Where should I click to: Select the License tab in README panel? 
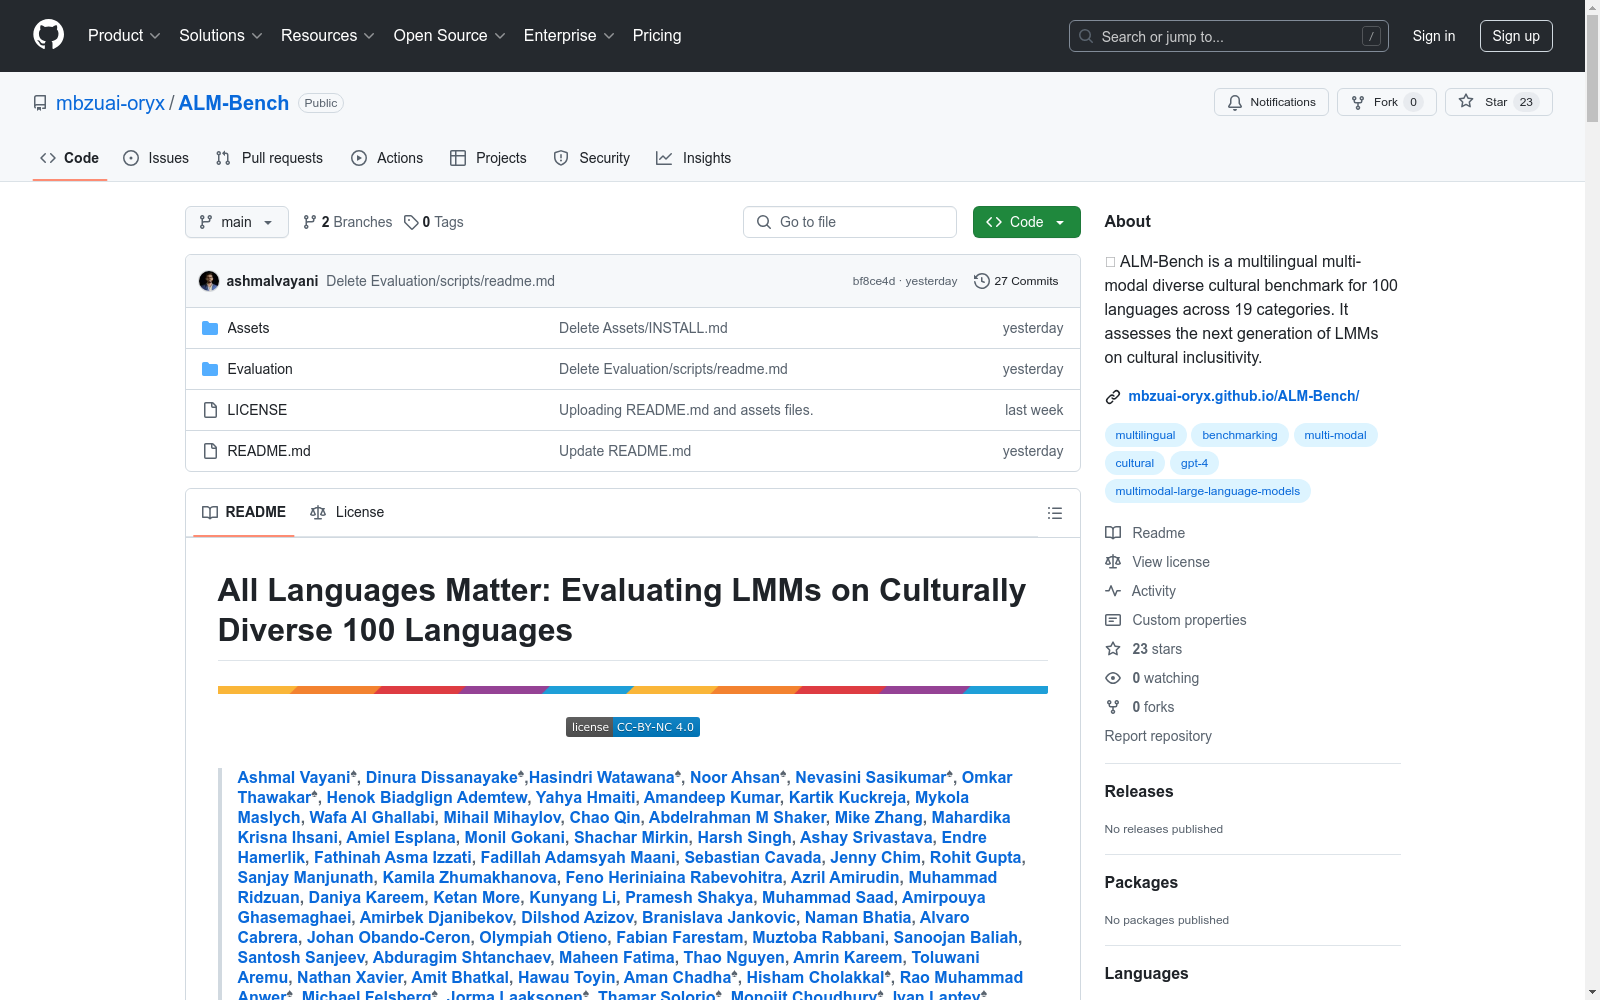pos(347,512)
